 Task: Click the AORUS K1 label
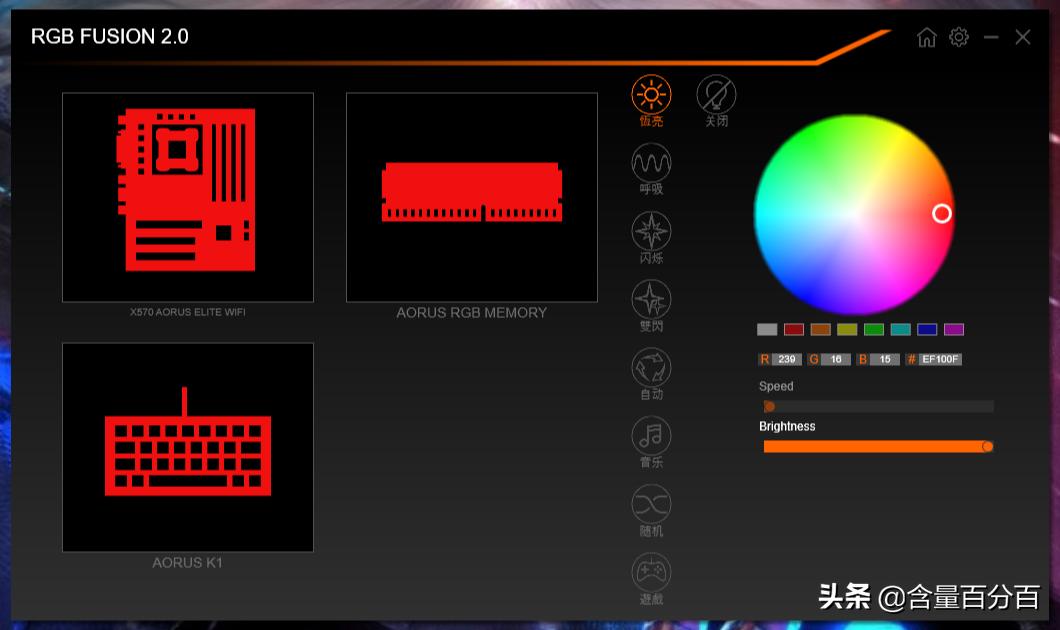[x=187, y=562]
